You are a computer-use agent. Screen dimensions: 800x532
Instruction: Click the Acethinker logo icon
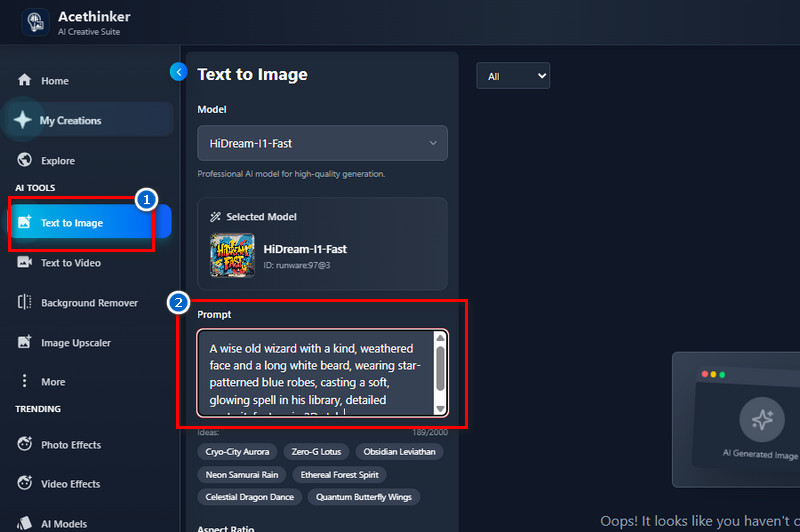tap(35, 22)
